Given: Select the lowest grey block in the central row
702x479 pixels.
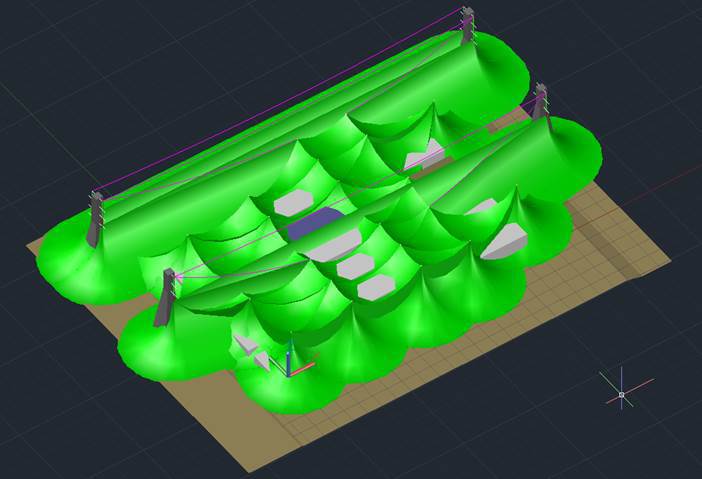Looking at the screenshot, I should click(376, 288).
